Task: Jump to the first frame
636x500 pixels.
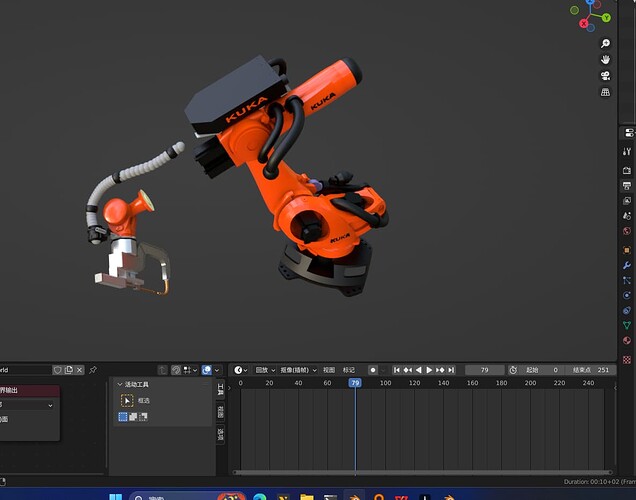Action: (397, 370)
